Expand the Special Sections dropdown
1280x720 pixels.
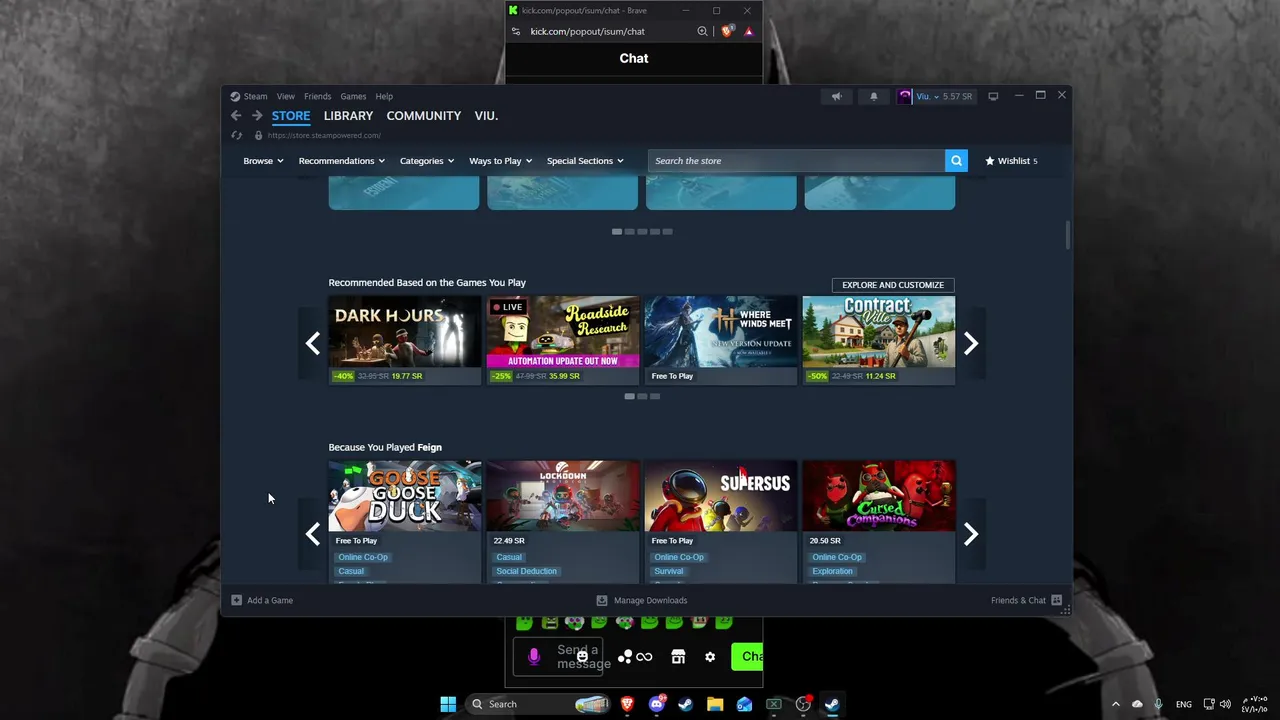(585, 161)
